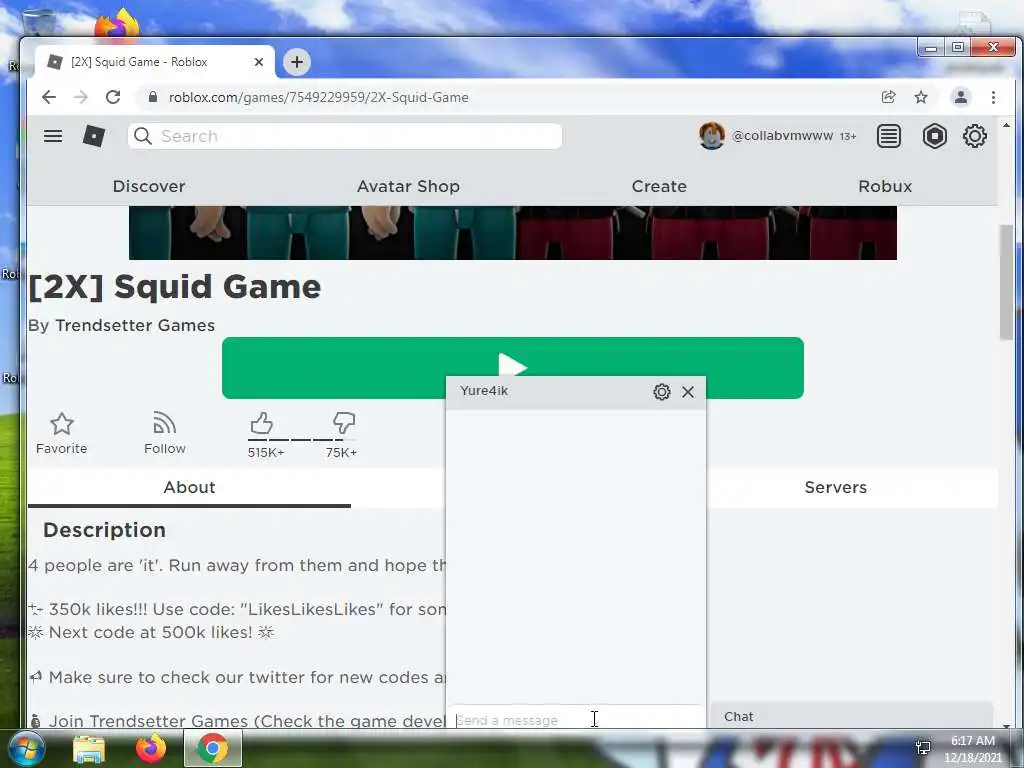Open the Robux balance hexagon icon
The height and width of the screenshot is (768, 1024).
[x=935, y=136]
